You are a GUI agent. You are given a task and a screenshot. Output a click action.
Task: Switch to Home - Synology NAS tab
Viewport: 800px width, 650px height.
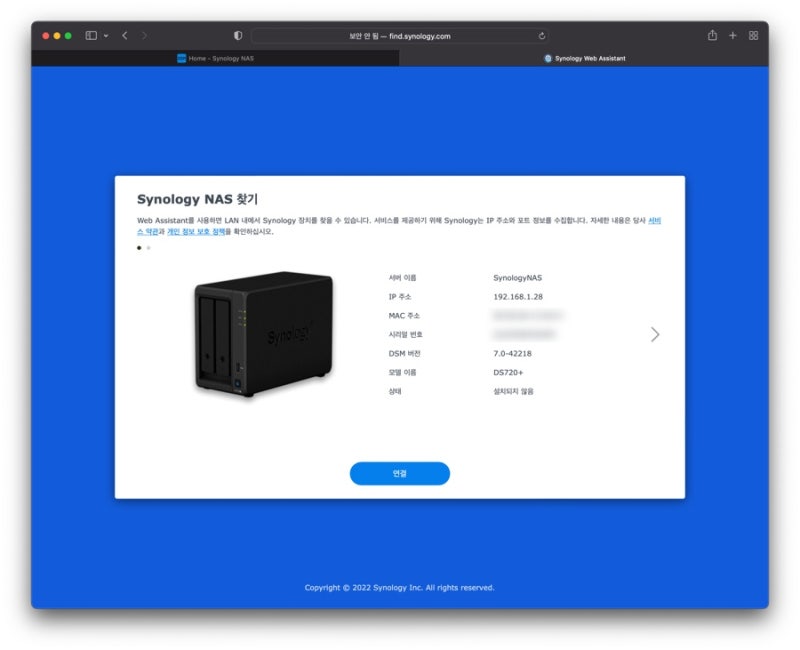point(215,58)
